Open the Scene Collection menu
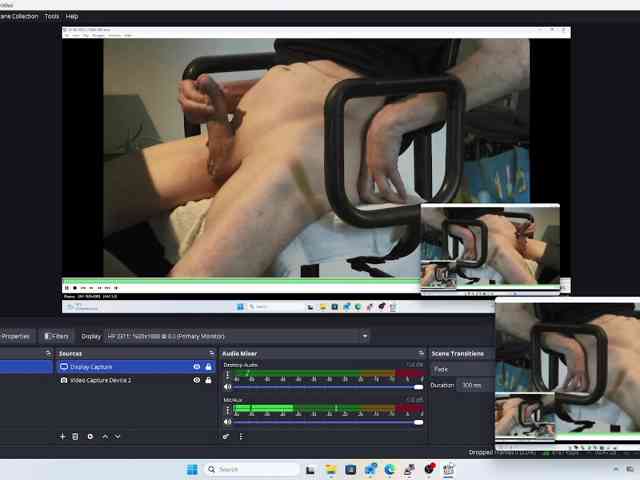This screenshot has width=640, height=480. [19, 16]
